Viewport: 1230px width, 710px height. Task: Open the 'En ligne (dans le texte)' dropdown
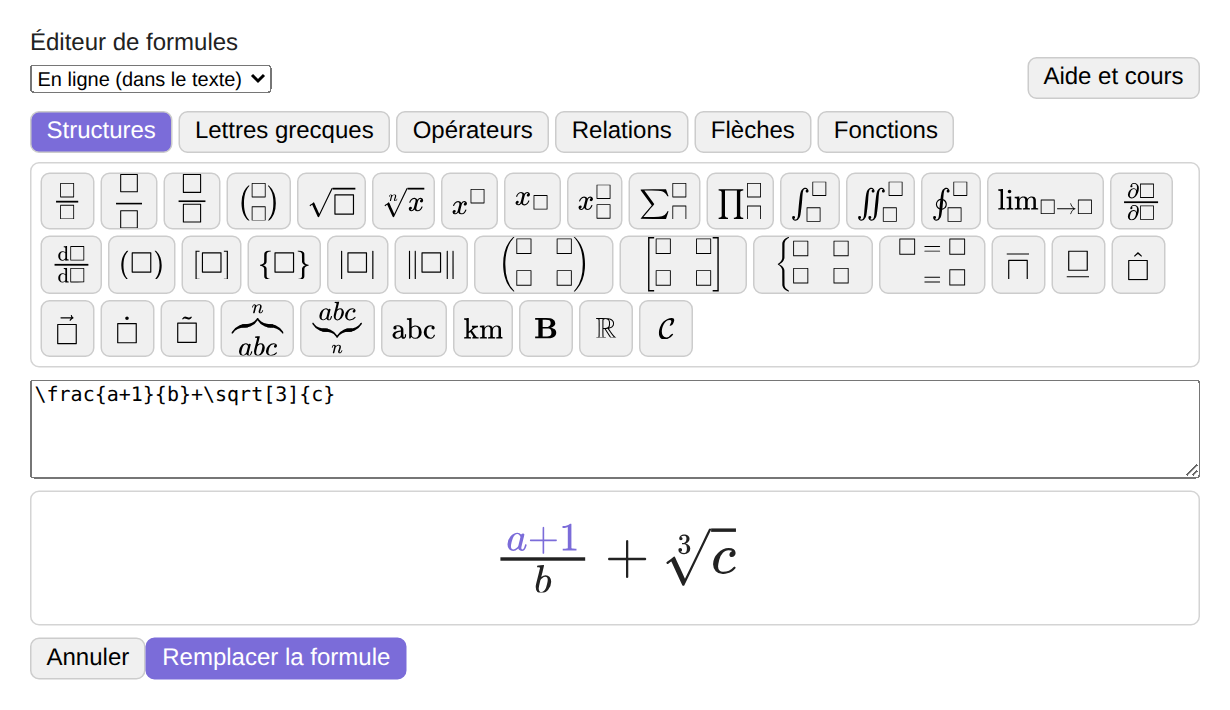(x=151, y=79)
